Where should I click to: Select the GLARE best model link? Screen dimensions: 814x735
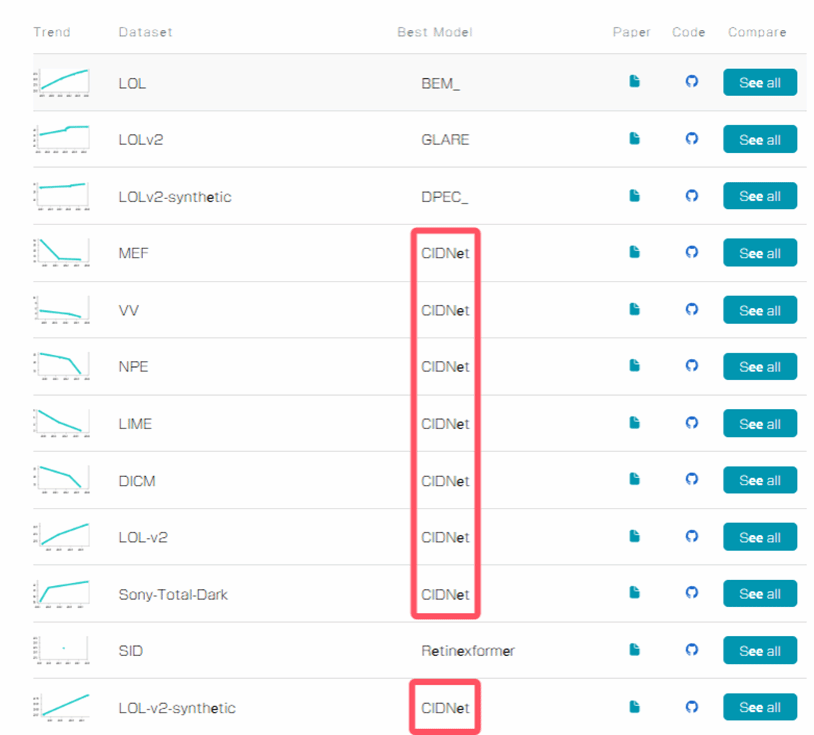click(445, 140)
